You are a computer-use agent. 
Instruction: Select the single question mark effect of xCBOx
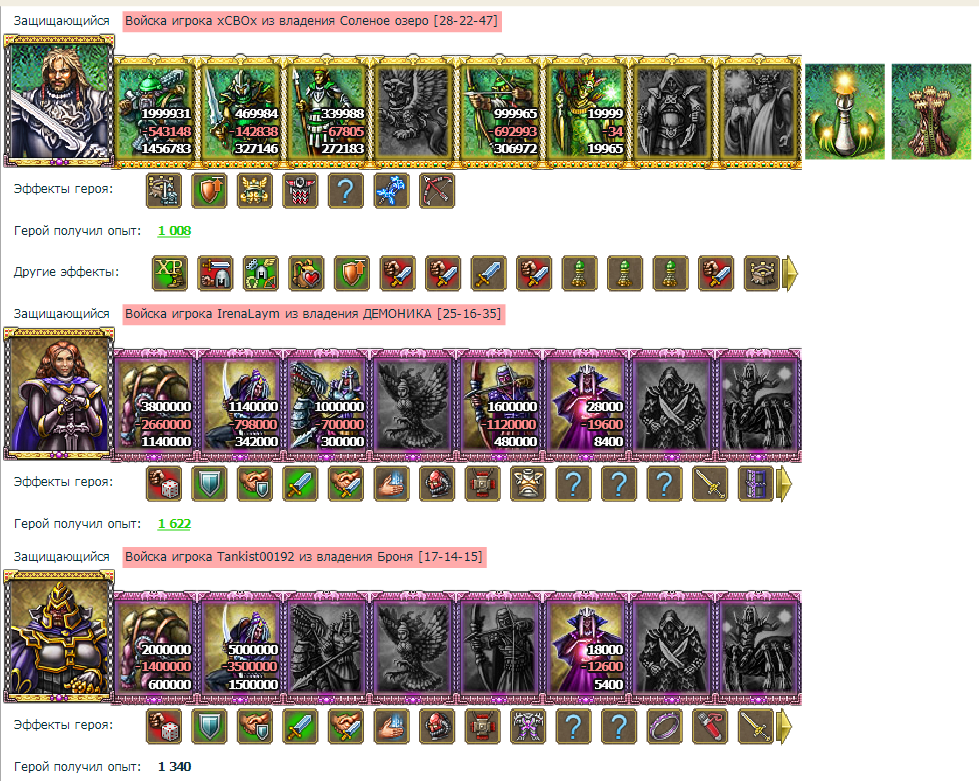point(346,190)
